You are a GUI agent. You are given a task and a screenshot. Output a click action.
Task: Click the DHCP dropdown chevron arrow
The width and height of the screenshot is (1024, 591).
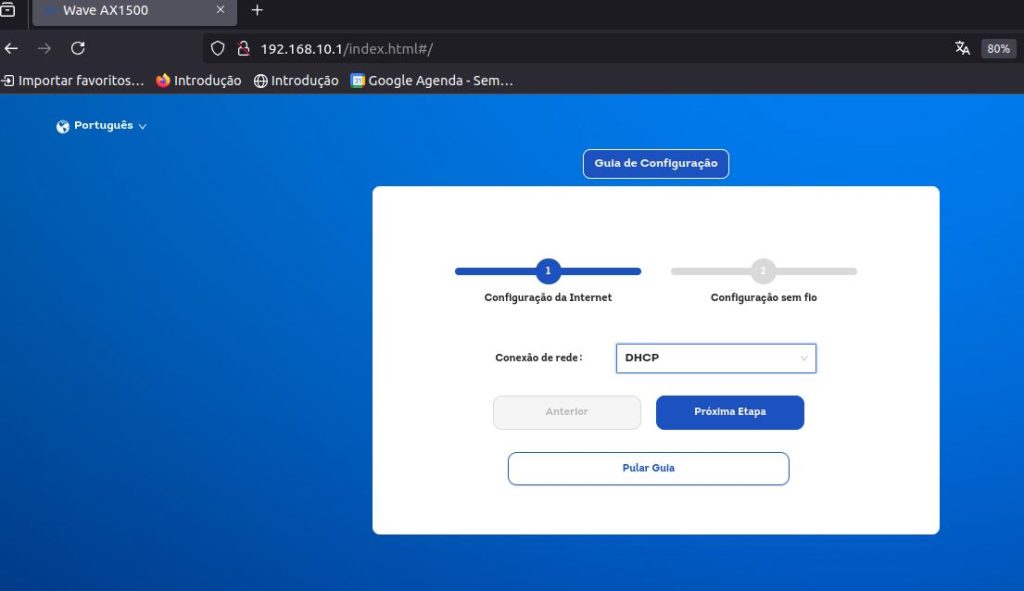804,358
